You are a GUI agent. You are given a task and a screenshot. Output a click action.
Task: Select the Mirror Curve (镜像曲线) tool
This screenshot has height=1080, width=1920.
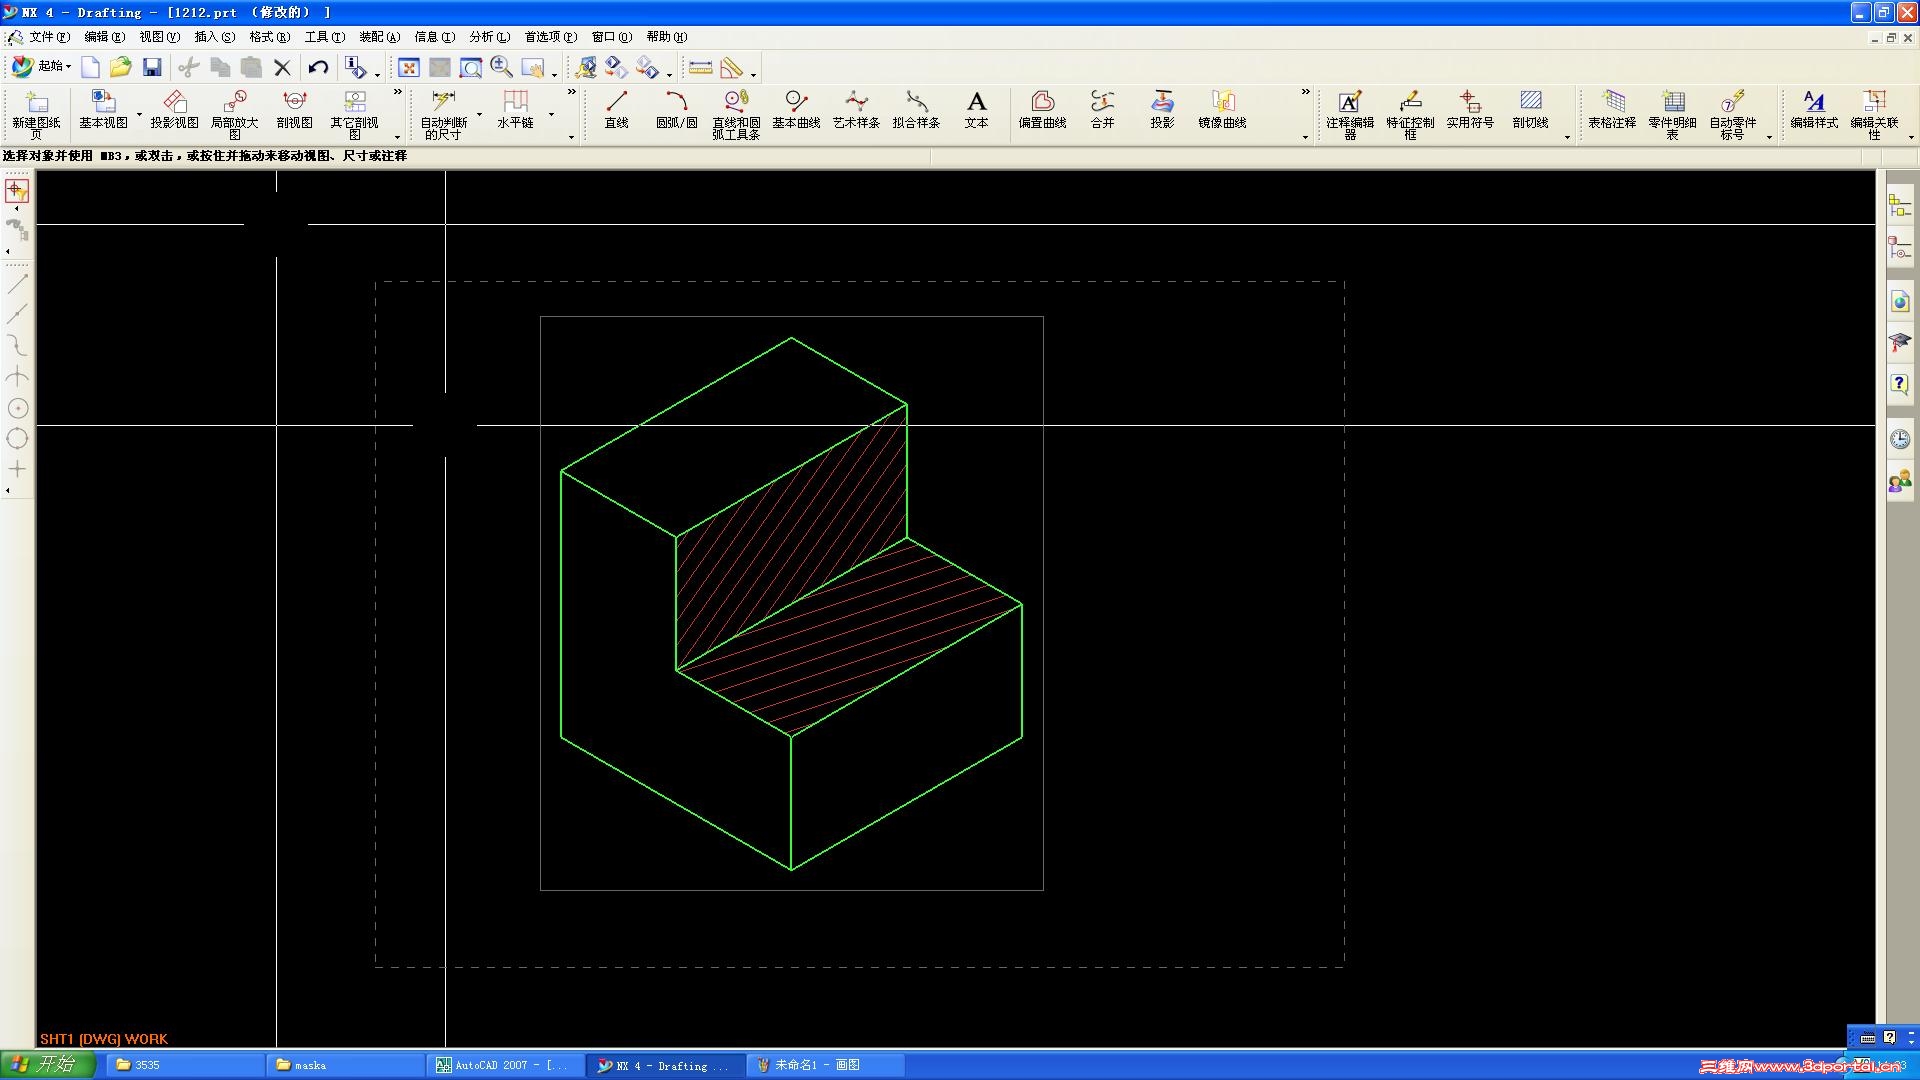click(x=1222, y=109)
